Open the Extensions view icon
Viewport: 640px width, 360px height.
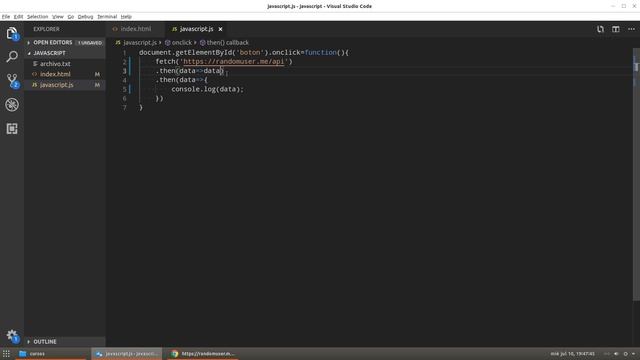tap(12, 129)
